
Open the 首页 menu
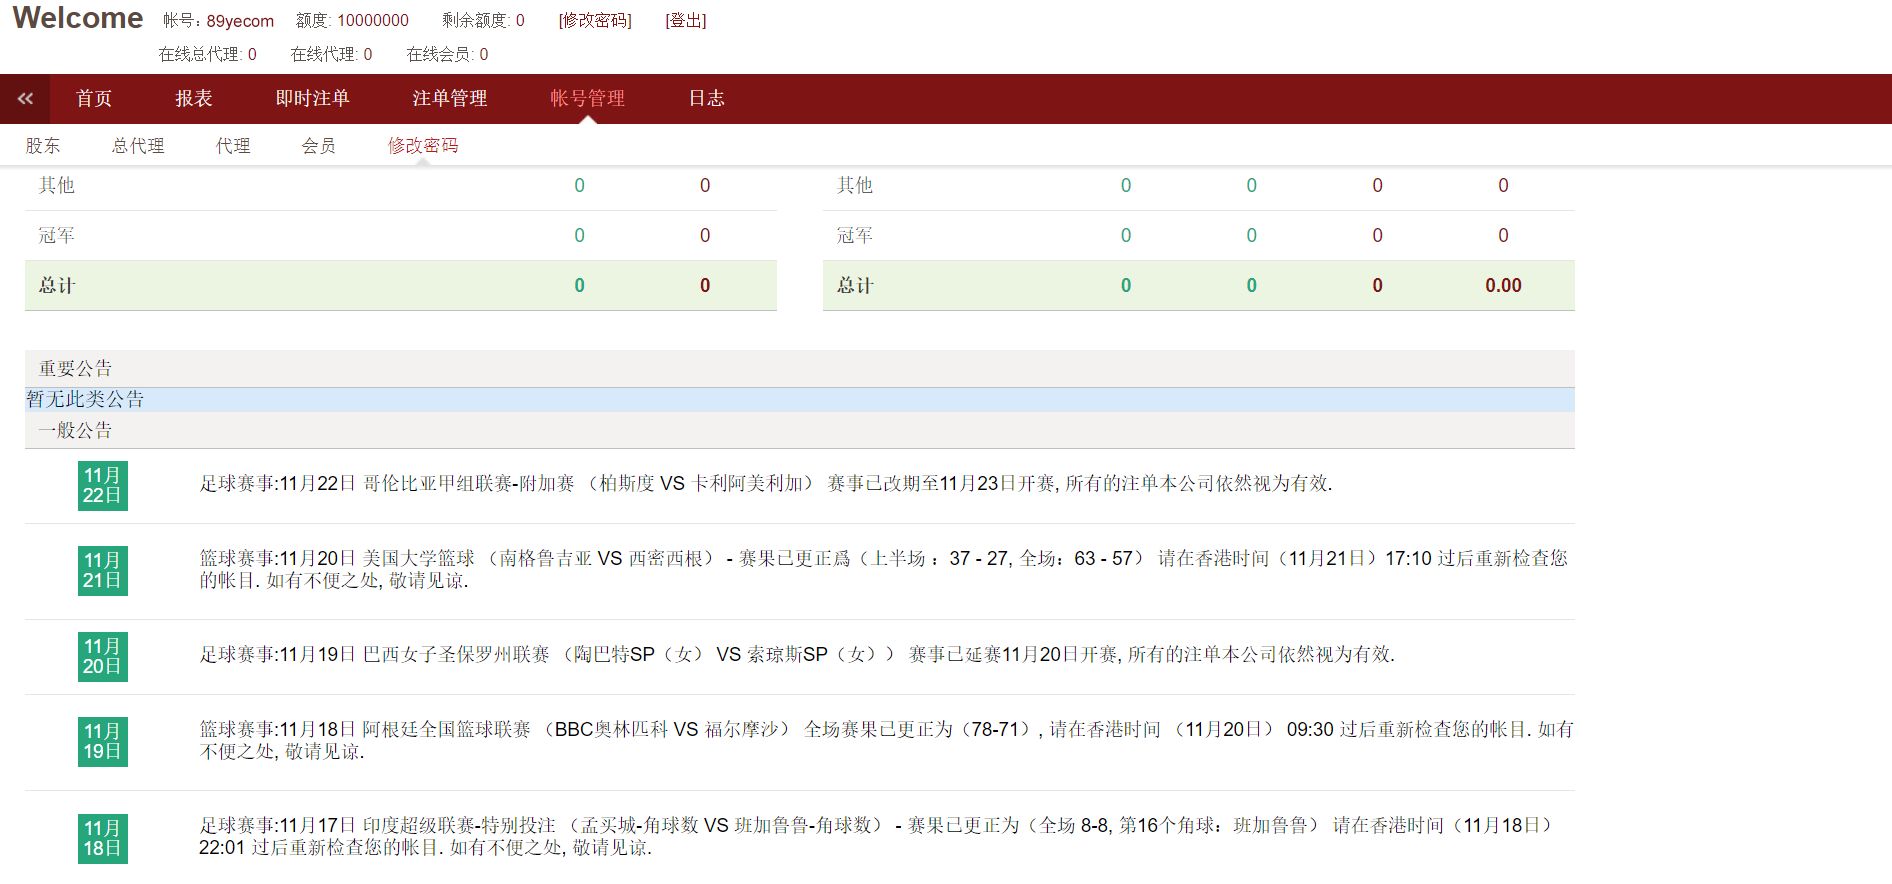coord(94,98)
